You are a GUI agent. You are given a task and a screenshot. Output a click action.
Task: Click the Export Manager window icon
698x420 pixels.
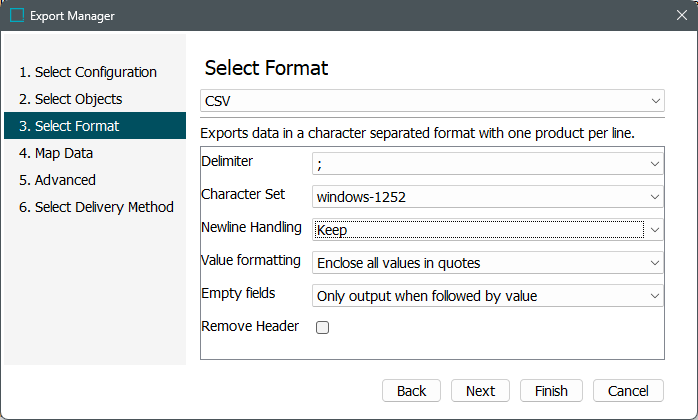tap(17, 16)
